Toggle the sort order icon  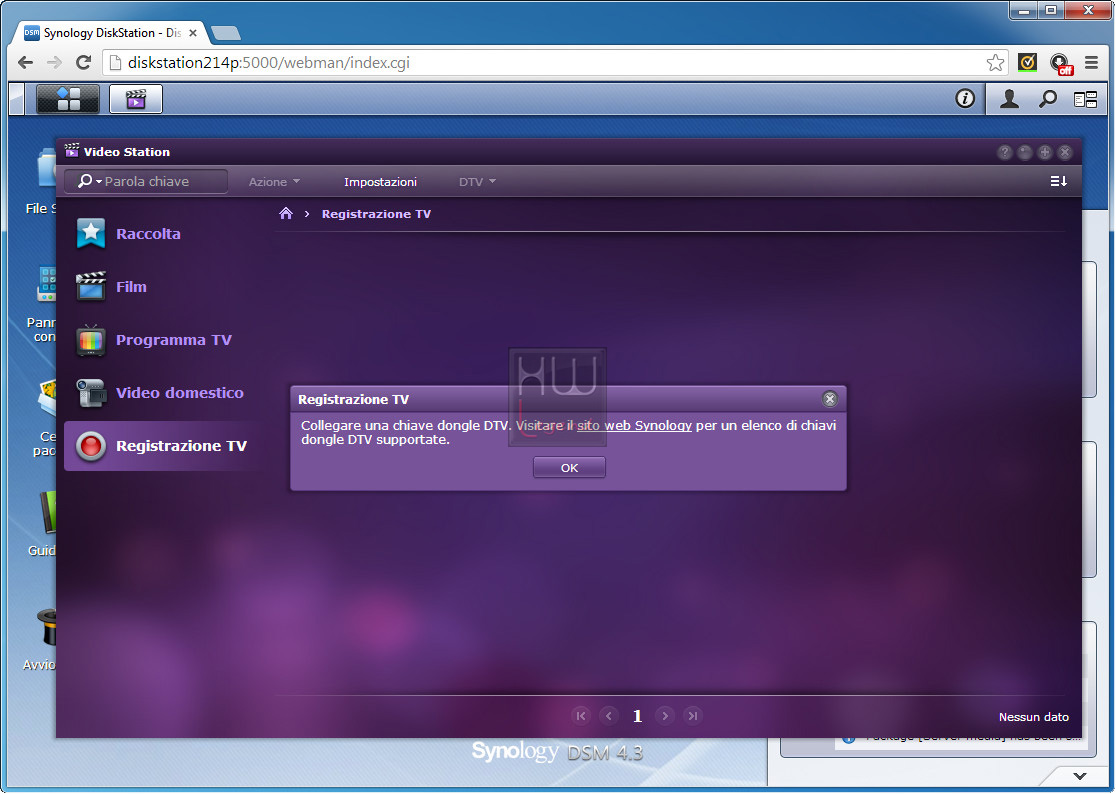coord(1058,181)
